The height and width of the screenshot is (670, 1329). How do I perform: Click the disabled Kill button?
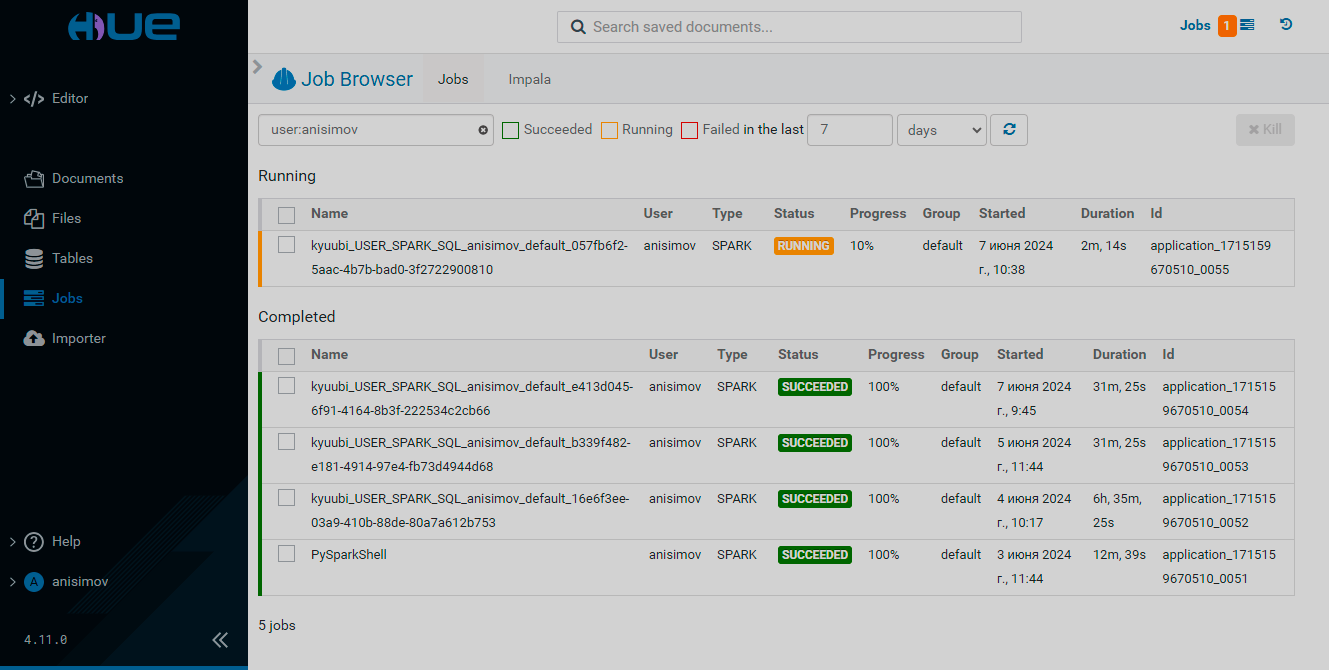pos(1265,130)
